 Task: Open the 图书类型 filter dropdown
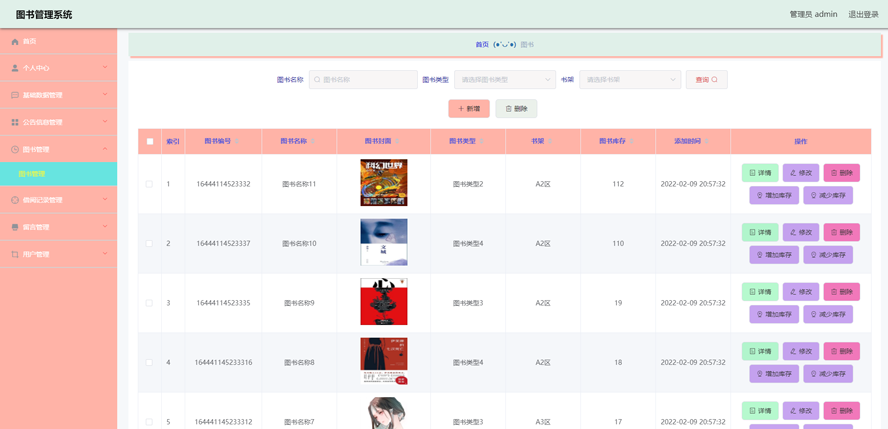[x=505, y=80]
